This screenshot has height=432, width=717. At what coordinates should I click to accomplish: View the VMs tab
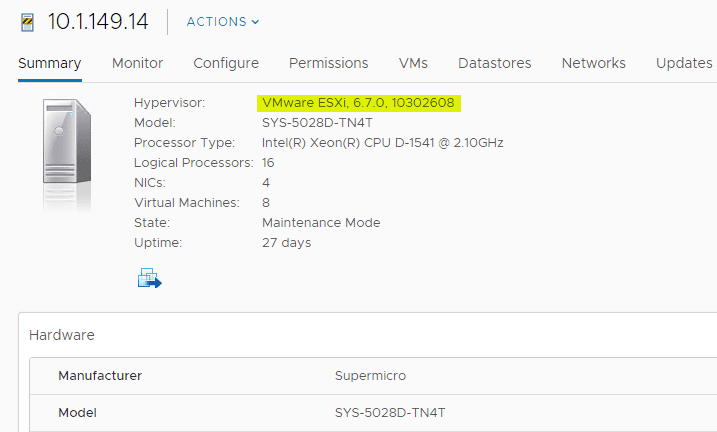click(413, 63)
